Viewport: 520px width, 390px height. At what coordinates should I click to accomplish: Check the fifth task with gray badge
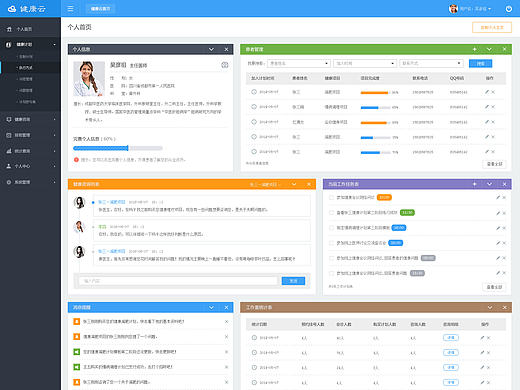331,258
